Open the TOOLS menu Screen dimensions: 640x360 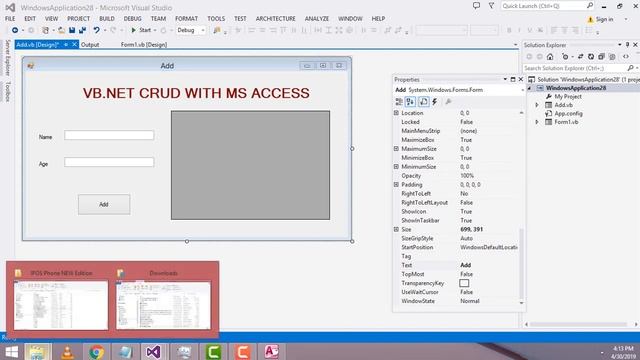pyautogui.click(x=216, y=19)
